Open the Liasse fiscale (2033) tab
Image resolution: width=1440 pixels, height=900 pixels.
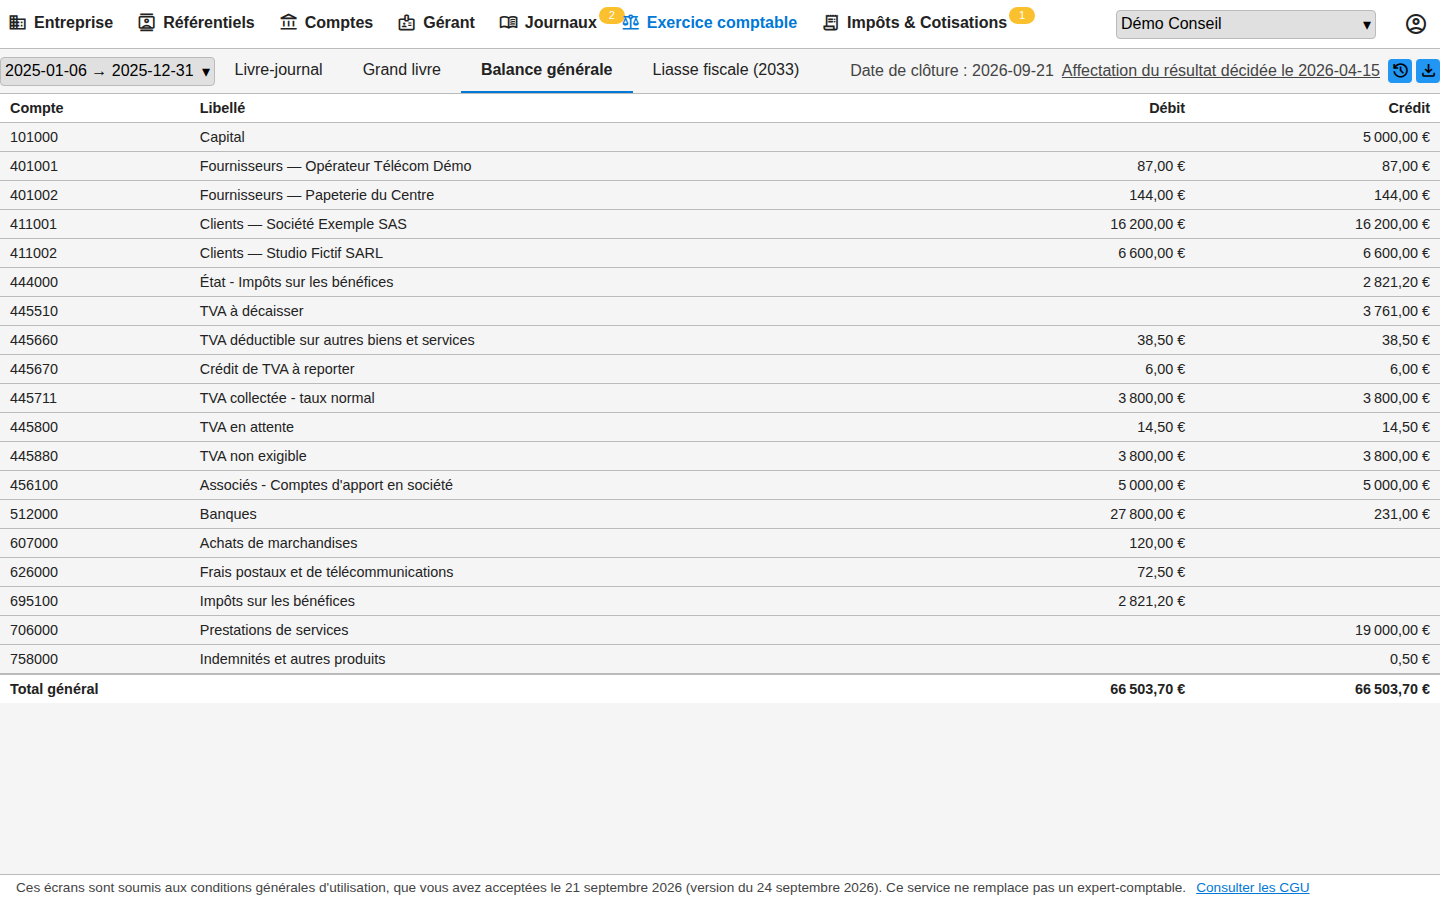[x=726, y=70]
